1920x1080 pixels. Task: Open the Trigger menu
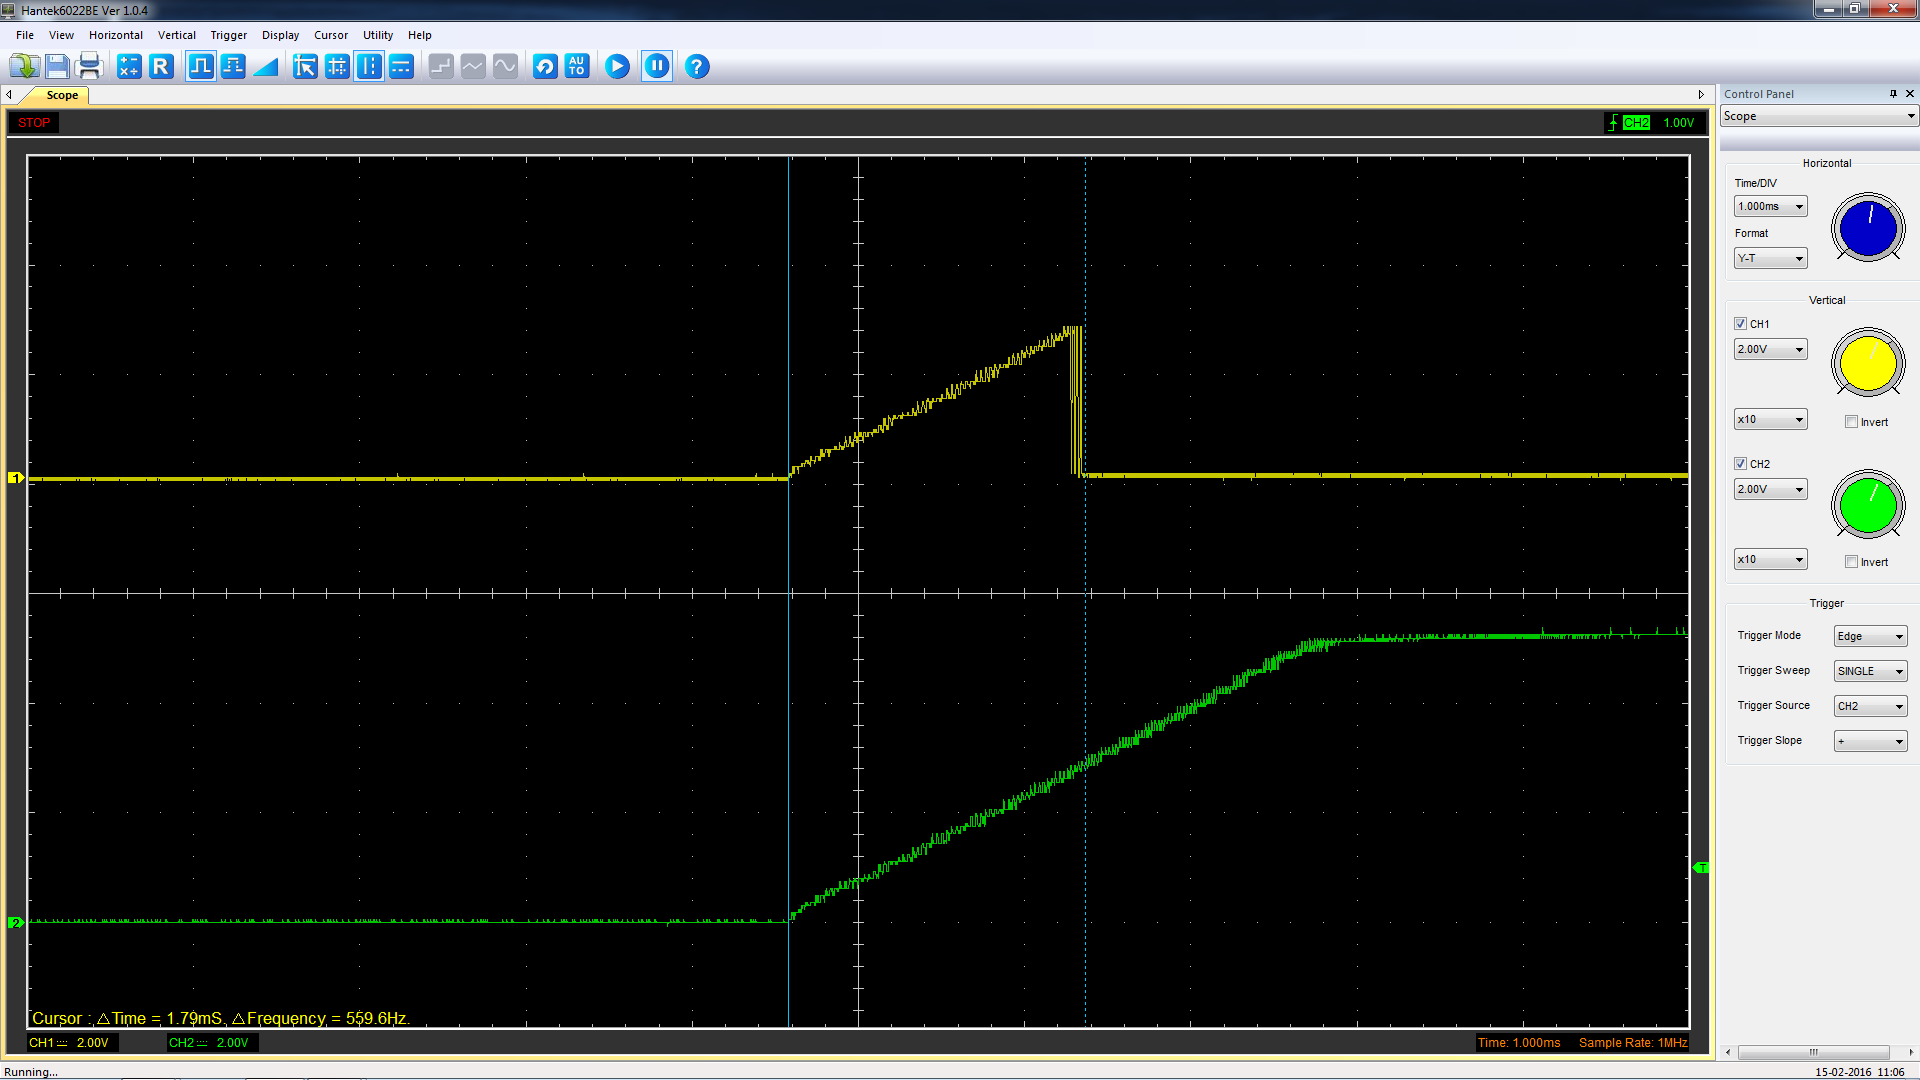228,34
